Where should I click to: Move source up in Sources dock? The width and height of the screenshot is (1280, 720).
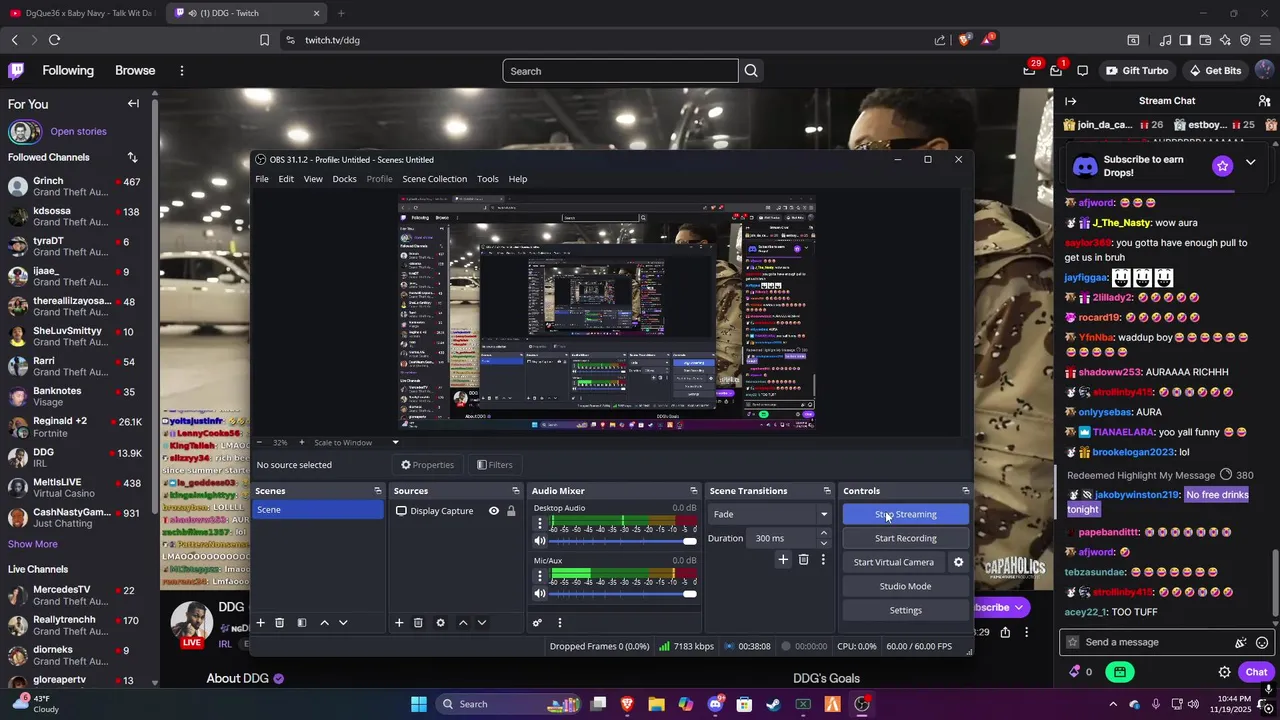point(463,622)
